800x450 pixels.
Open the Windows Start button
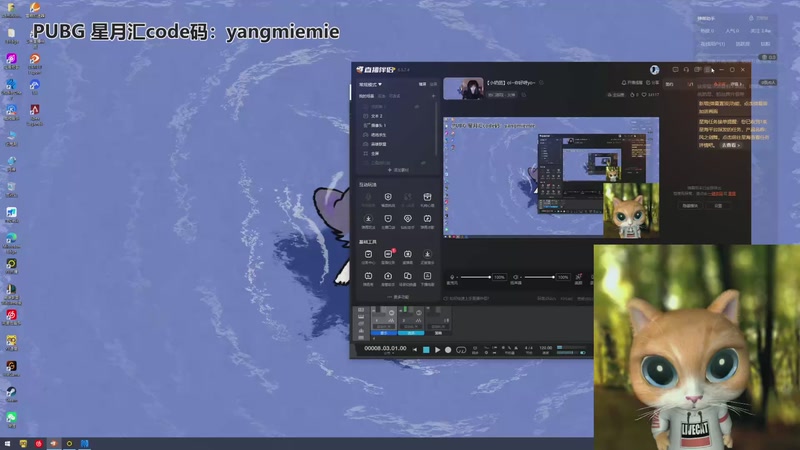point(7,444)
